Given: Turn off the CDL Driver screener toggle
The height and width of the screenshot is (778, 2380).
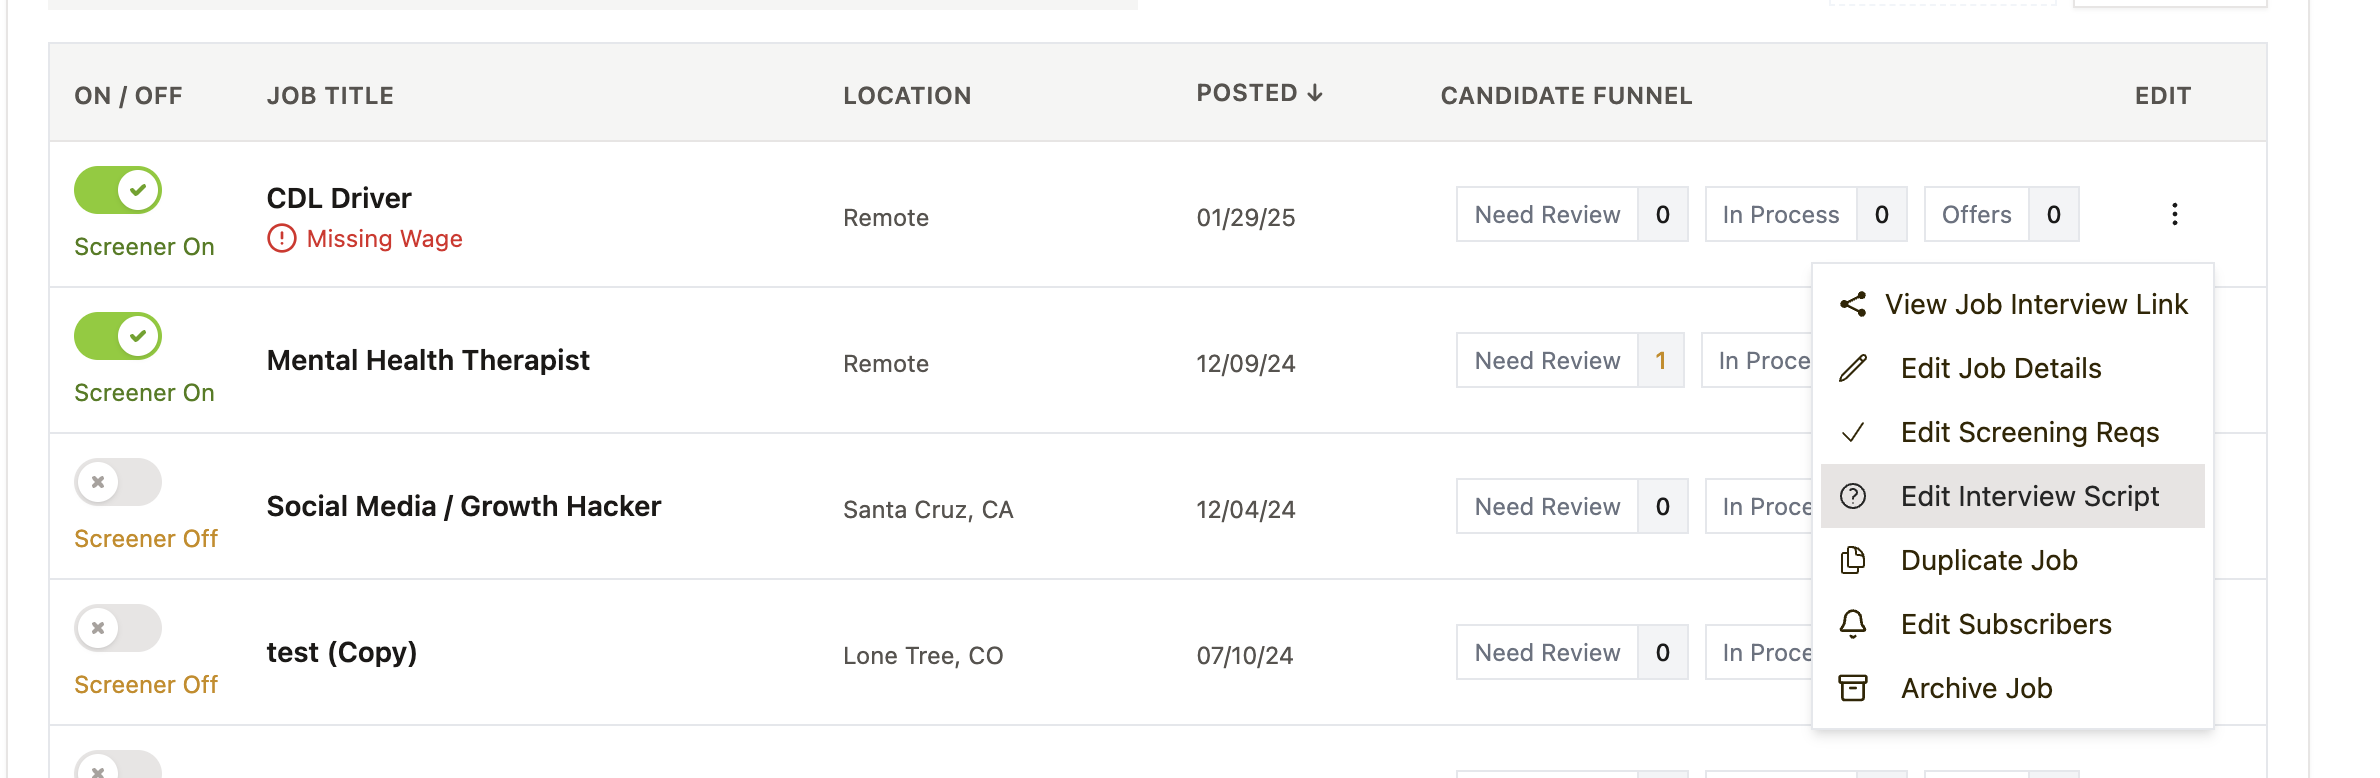Looking at the screenshot, I should 118,190.
